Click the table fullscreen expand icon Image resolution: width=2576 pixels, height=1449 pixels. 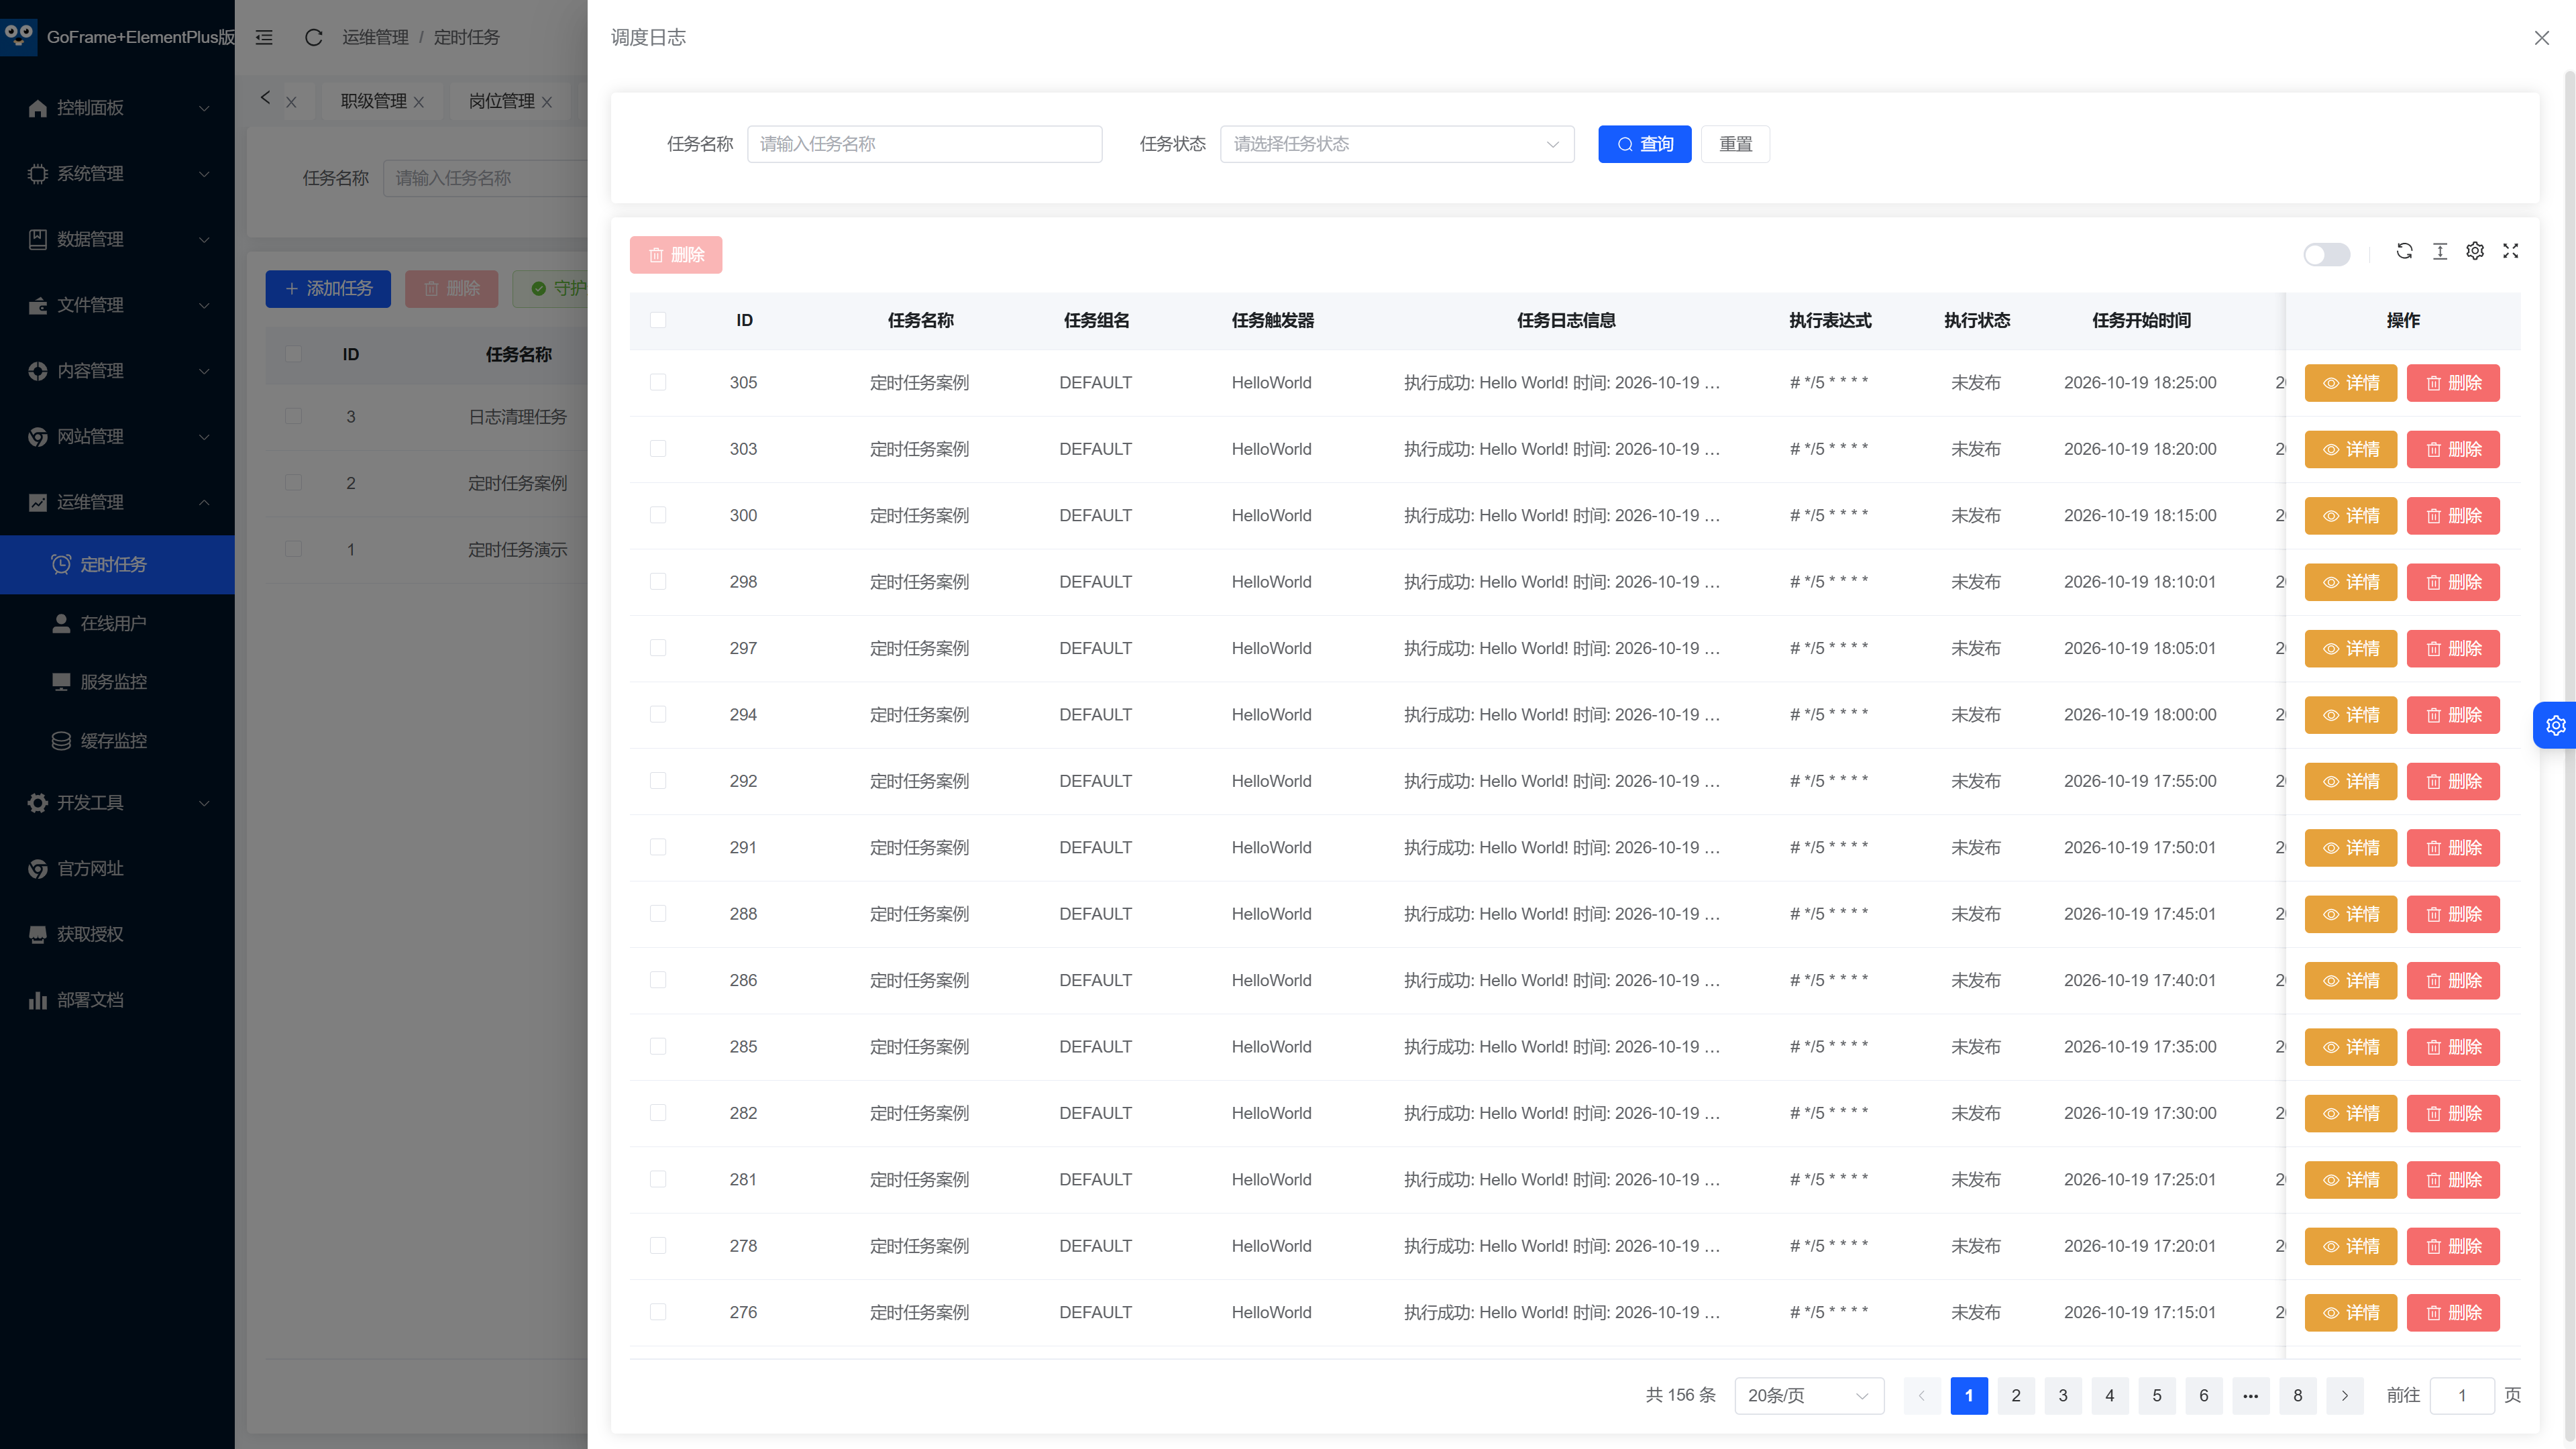click(x=2510, y=251)
